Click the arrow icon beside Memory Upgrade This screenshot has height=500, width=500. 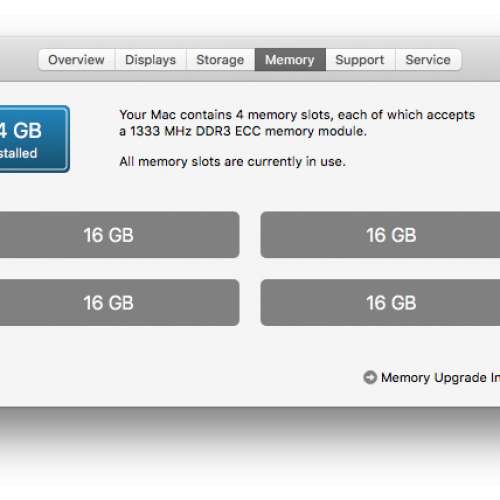tap(370, 377)
